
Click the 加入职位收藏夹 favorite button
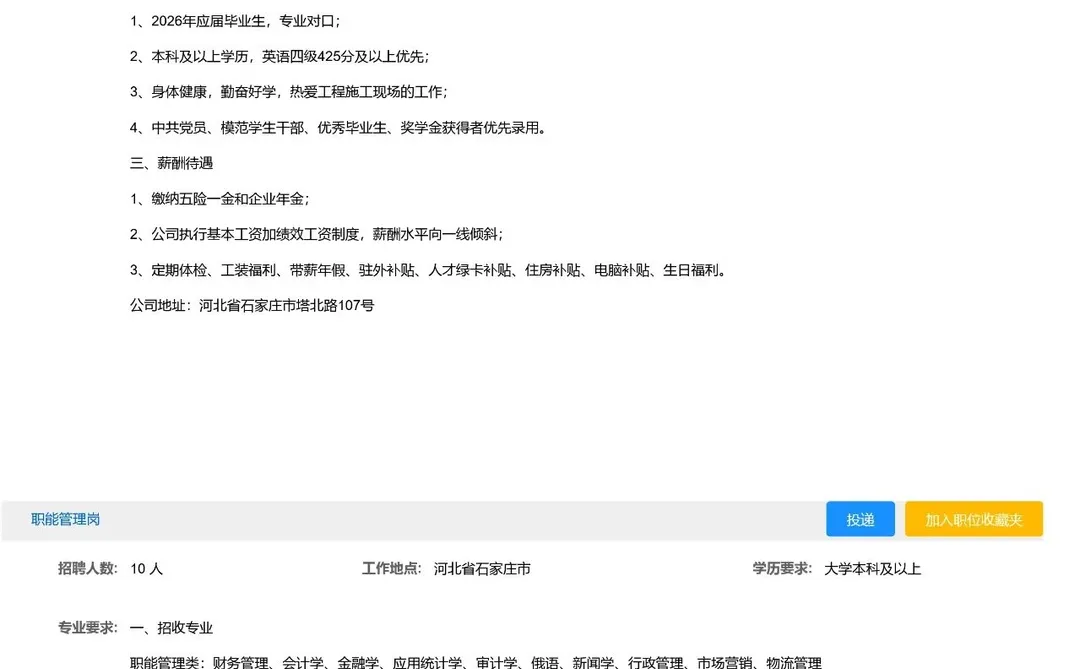(973, 519)
